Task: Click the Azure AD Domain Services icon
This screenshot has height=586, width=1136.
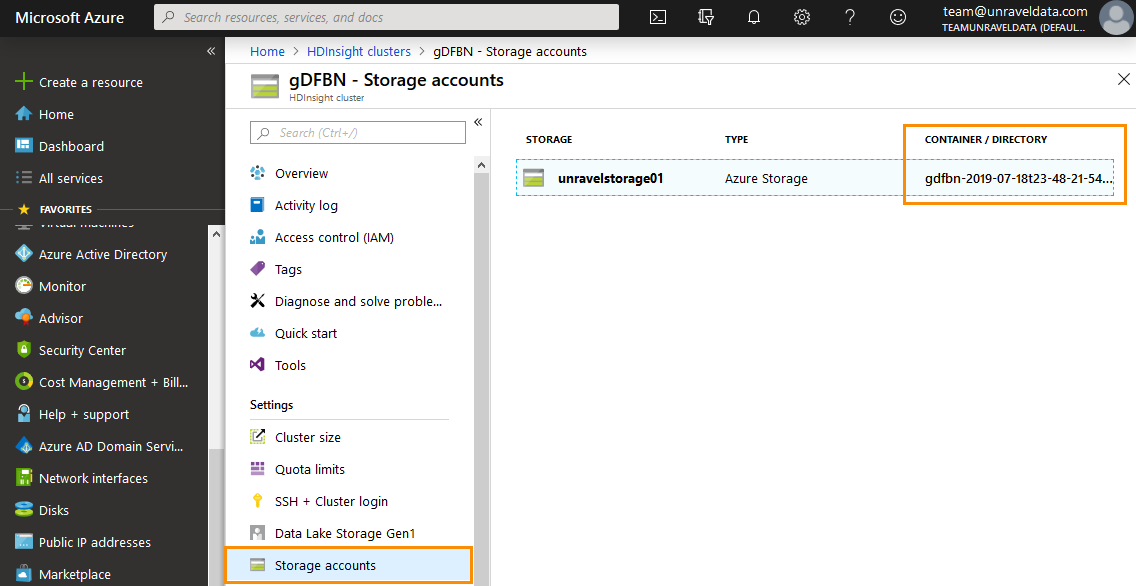Action: [24, 445]
